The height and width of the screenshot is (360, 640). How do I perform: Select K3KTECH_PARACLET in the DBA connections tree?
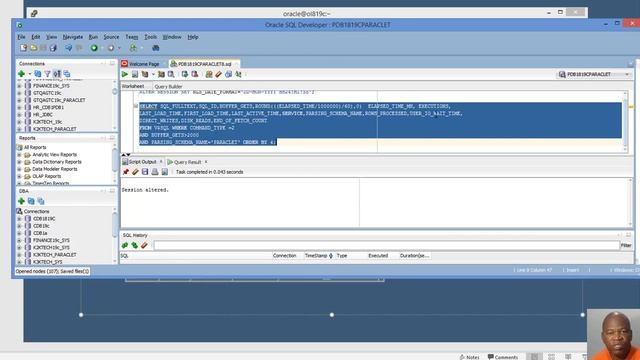[x=55, y=255]
